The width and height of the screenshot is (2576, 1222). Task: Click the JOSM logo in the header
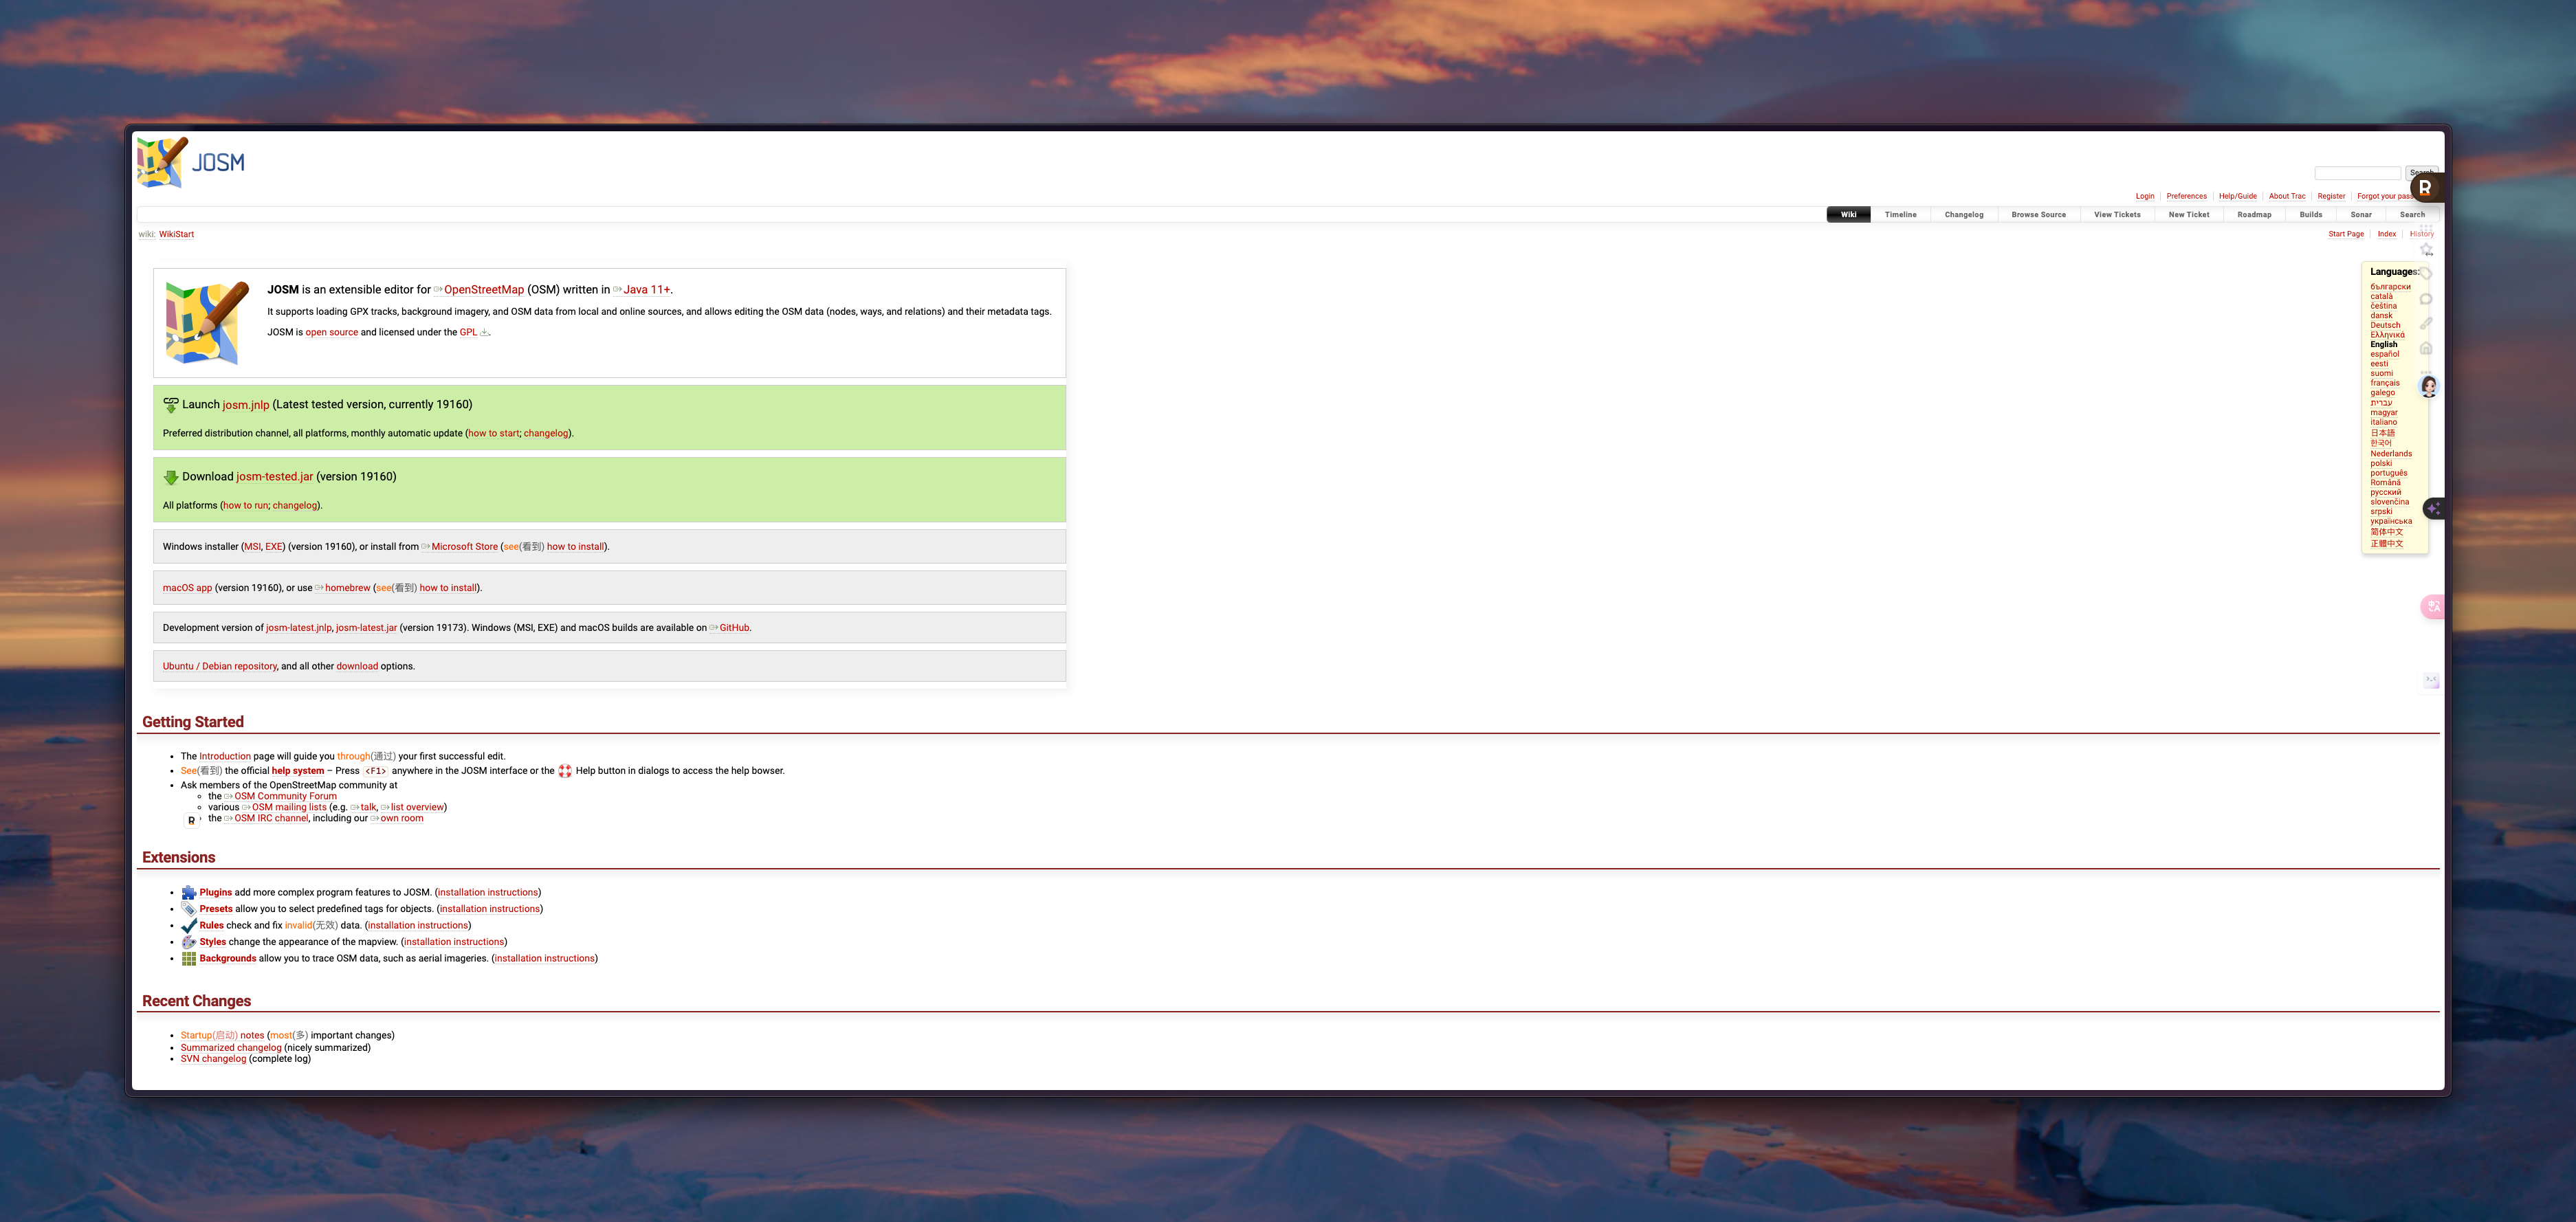(191, 162)
